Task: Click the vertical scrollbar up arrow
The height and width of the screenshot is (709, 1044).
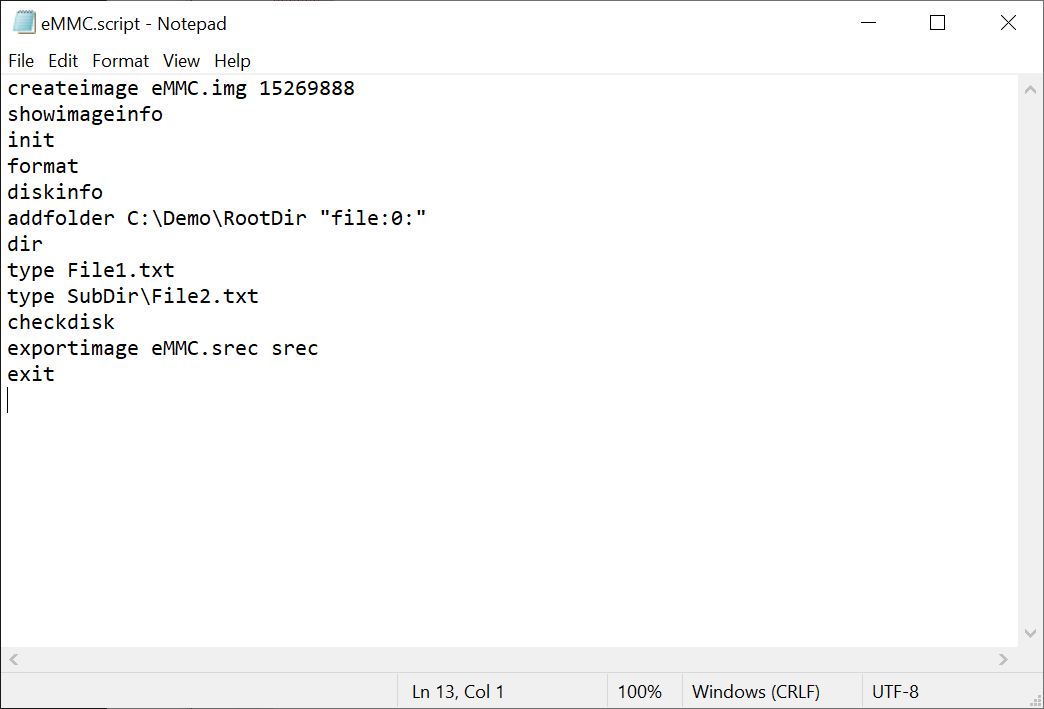Action: tap(1030, 89)
